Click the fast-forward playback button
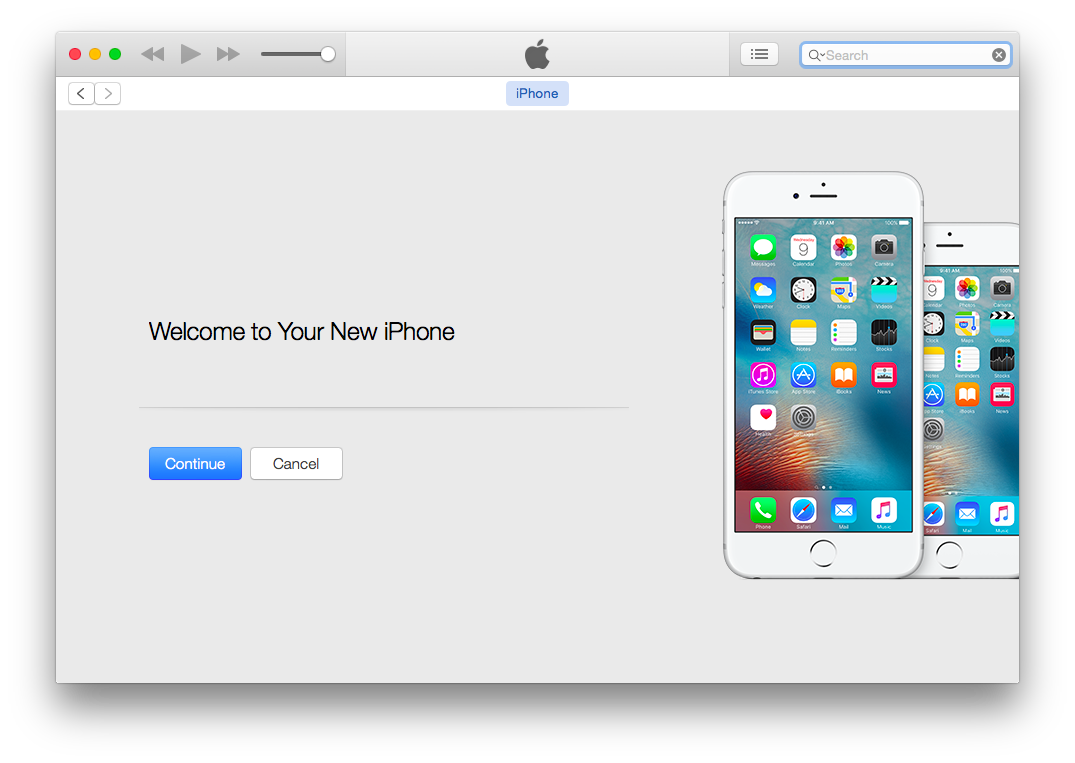The image size is (1075, 763). point(228,54)
